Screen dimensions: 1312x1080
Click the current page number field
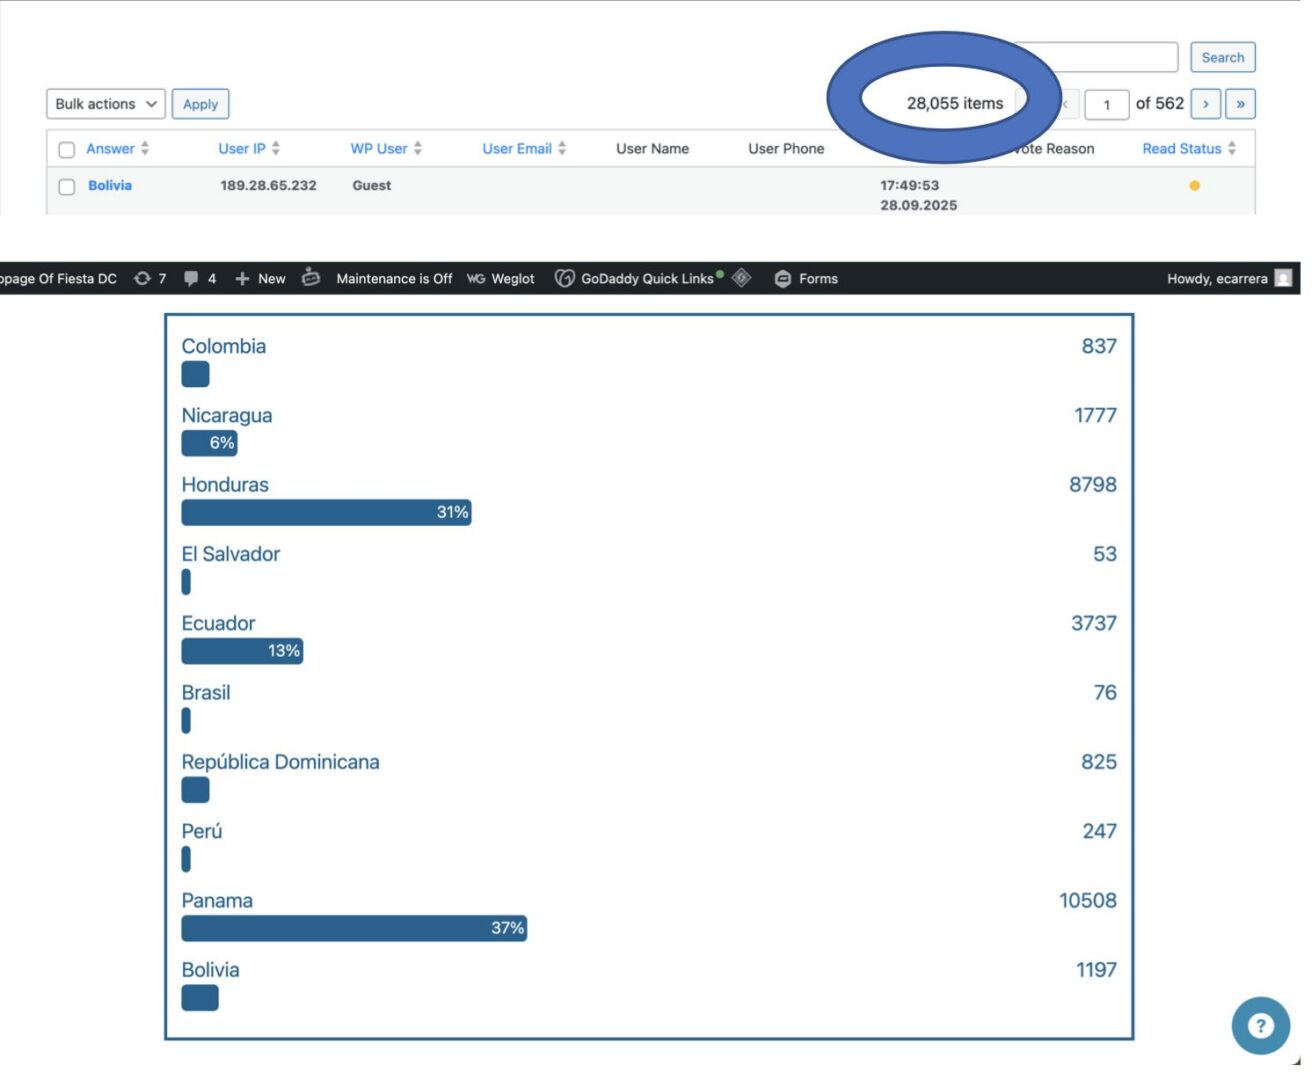pos(1106,104)
